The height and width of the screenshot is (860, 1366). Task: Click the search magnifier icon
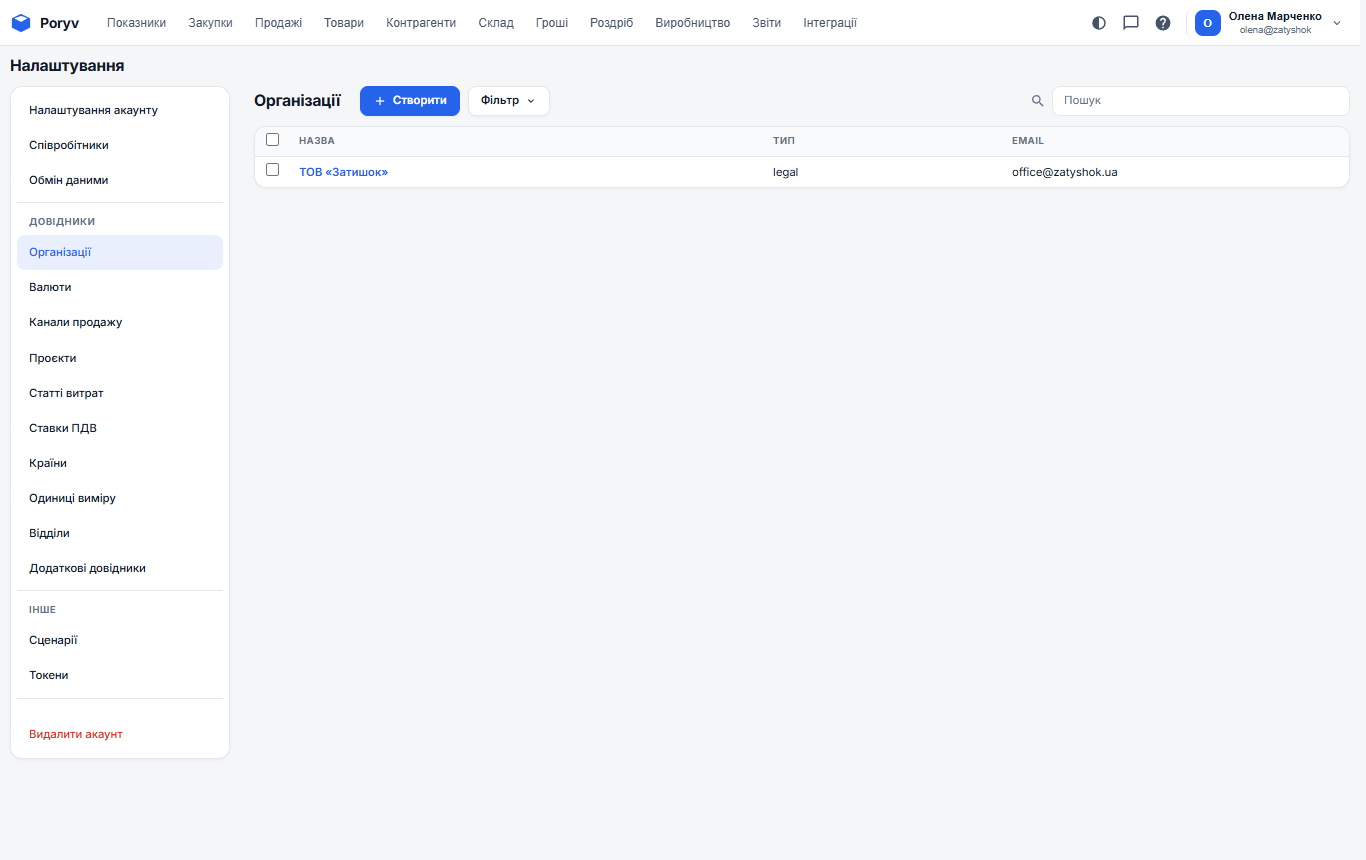(x=1038, y=101)
